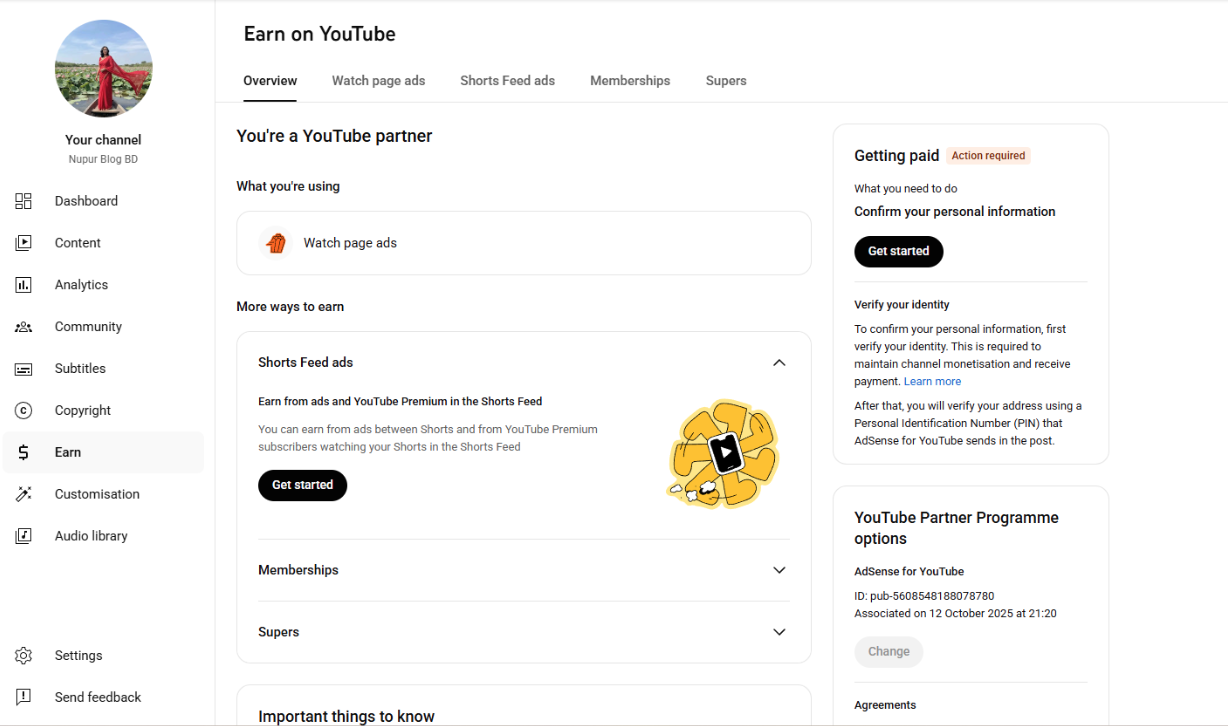
Task: Open the Dashboard section
Action: (86, 200)
